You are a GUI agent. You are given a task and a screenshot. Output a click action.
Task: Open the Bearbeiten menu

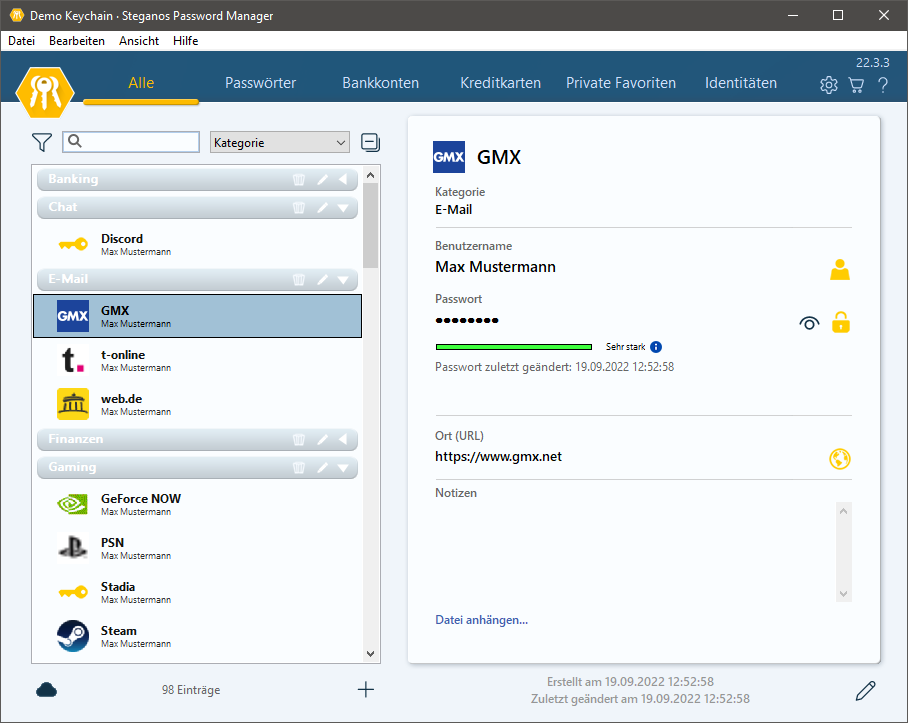[x=76, y=41]
